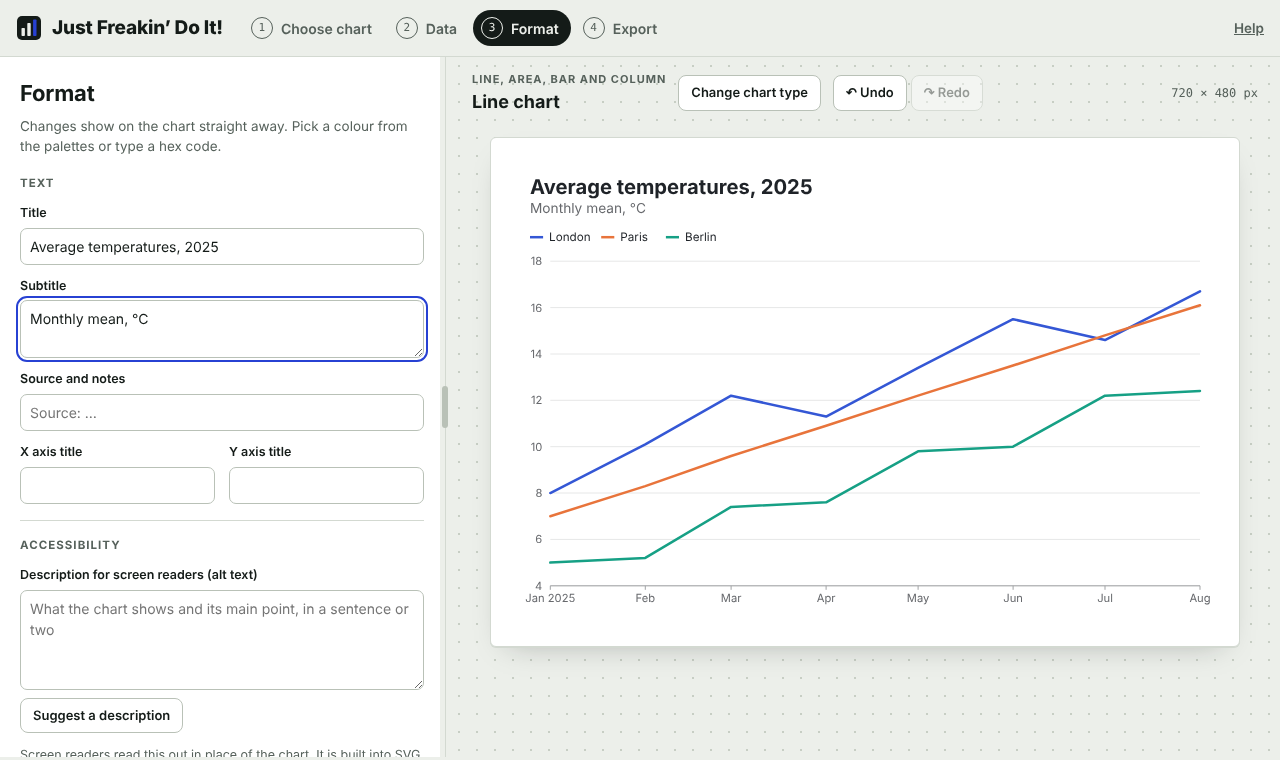Undo the last change
This screenshot has height=760, width=1280.
(x=870, y=93)
